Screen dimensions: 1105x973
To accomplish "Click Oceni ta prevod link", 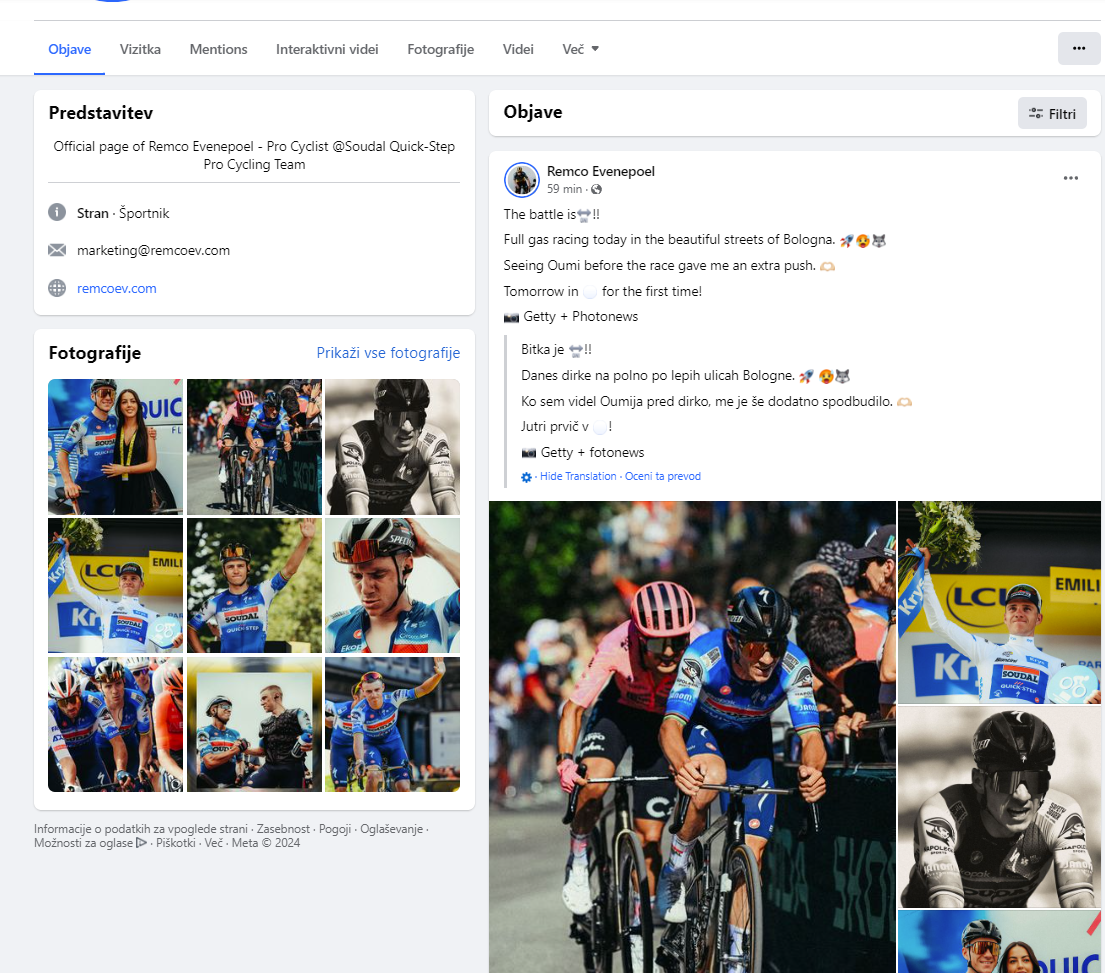I will click(x=663, y=477).
